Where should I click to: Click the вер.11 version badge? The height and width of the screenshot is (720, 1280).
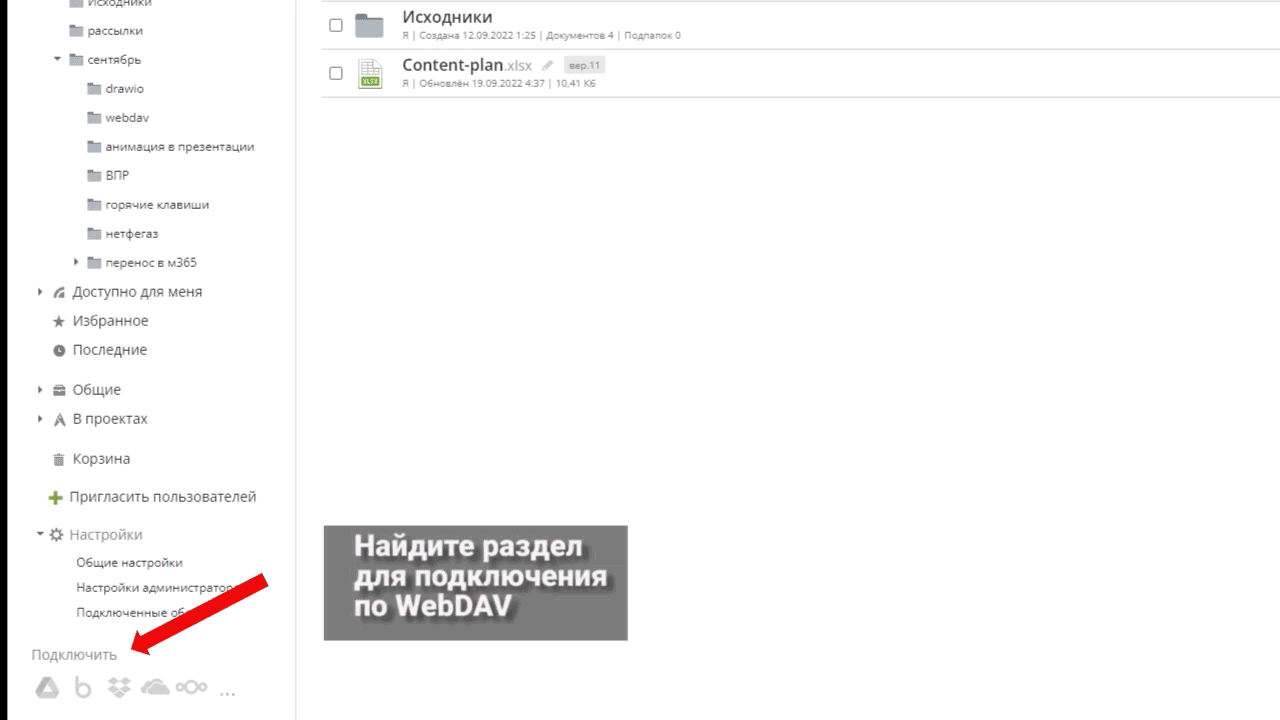coord(584,65)
